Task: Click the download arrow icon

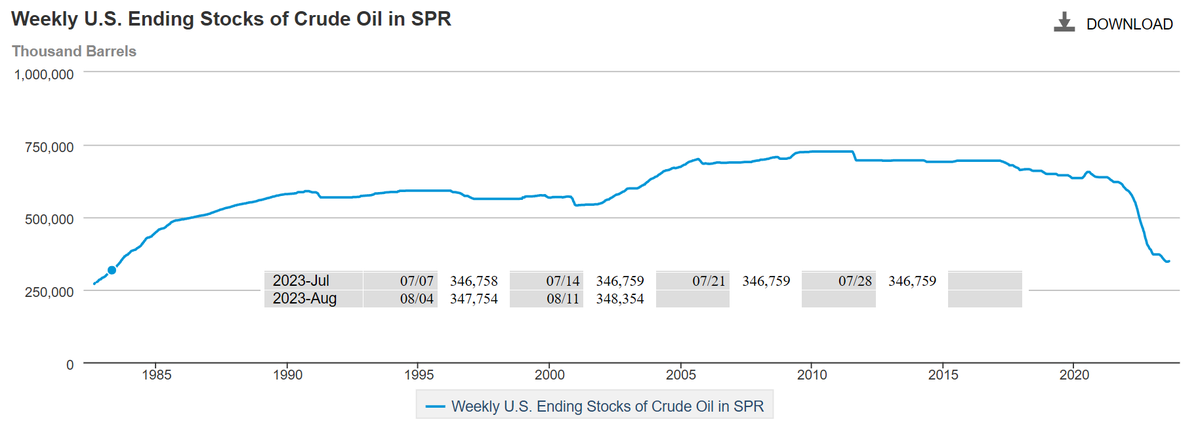Action: click(1064, 23)
